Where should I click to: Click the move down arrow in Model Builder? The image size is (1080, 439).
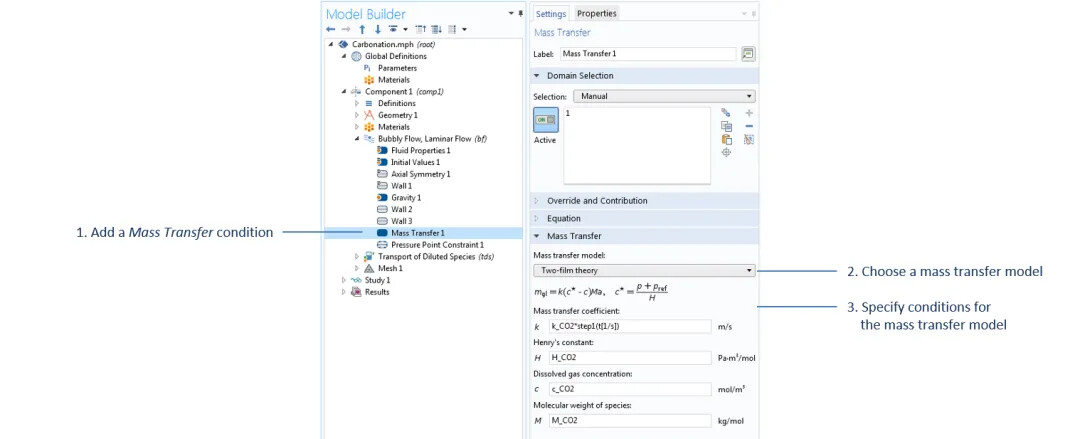377,29
